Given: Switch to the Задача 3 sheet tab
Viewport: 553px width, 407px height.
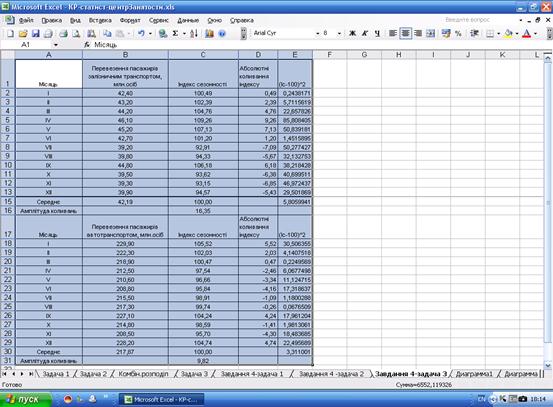Looking at the screenshot, I should 194,374.
